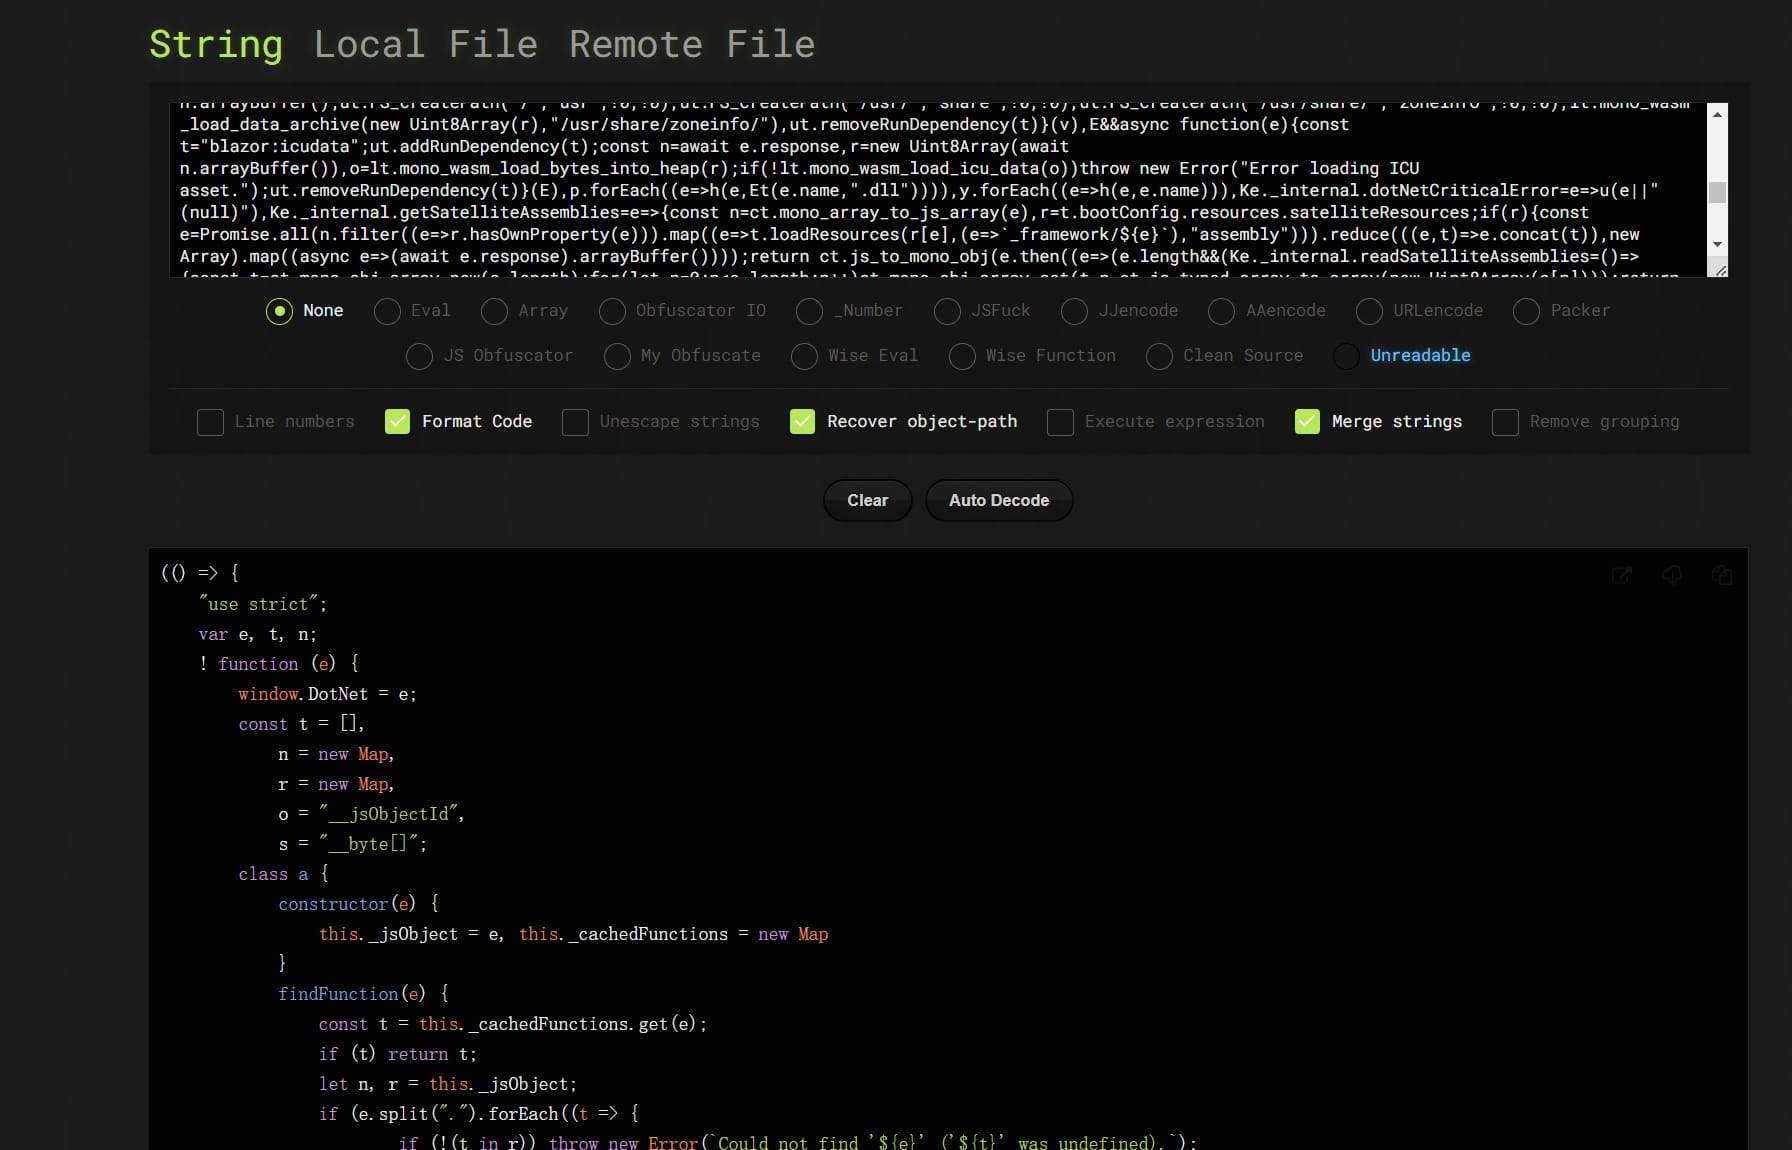Choose the Array decoding option
The image size is (1792, 1150).
494,311
